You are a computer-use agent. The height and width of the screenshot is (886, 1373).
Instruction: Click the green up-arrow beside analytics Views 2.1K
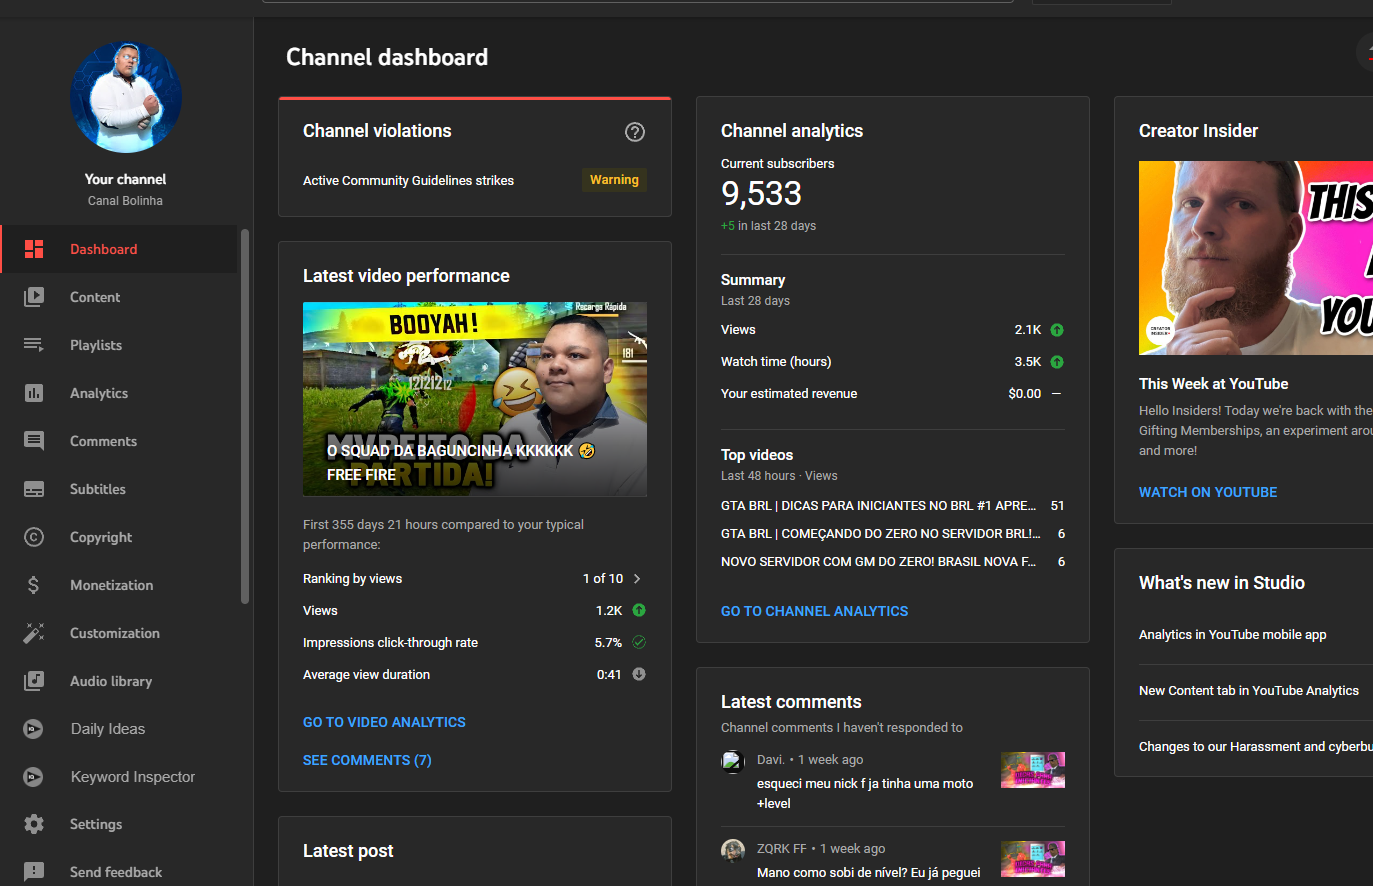(x=1057, y=330)
